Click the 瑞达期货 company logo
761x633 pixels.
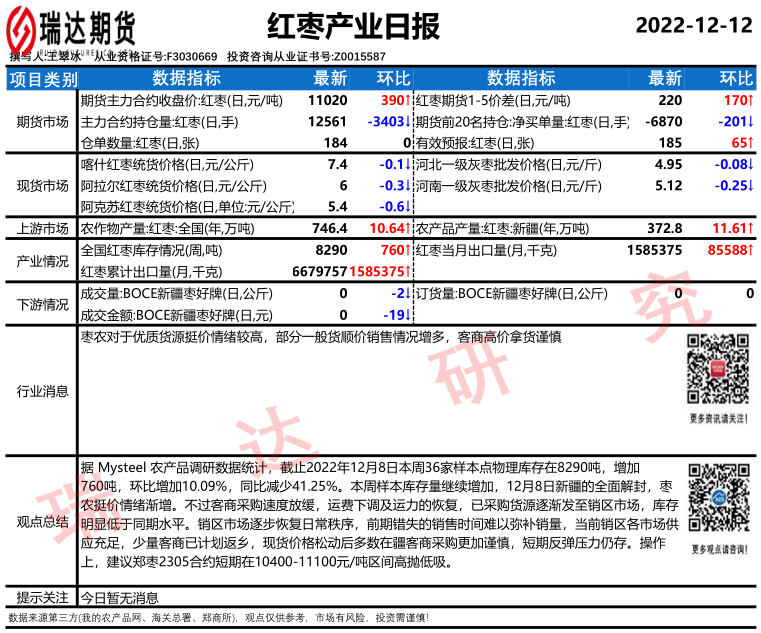(x=73, y=28)
